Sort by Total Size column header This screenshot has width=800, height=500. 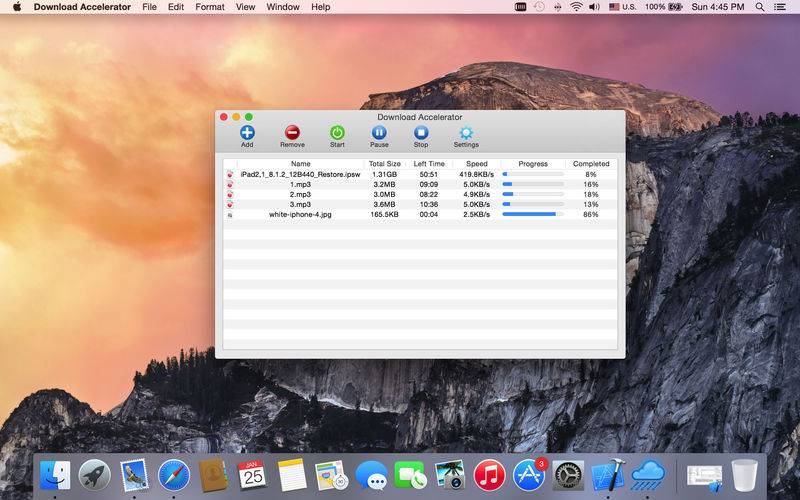pyautogui.click(x=385, y=164)
